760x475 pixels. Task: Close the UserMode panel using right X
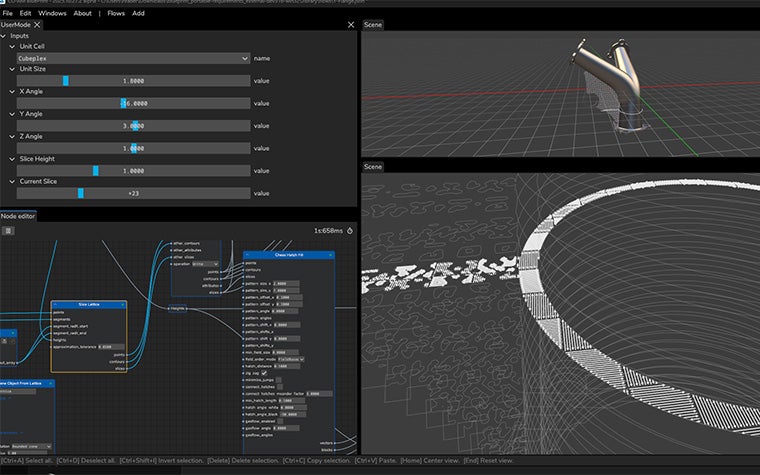coord(350,24)
